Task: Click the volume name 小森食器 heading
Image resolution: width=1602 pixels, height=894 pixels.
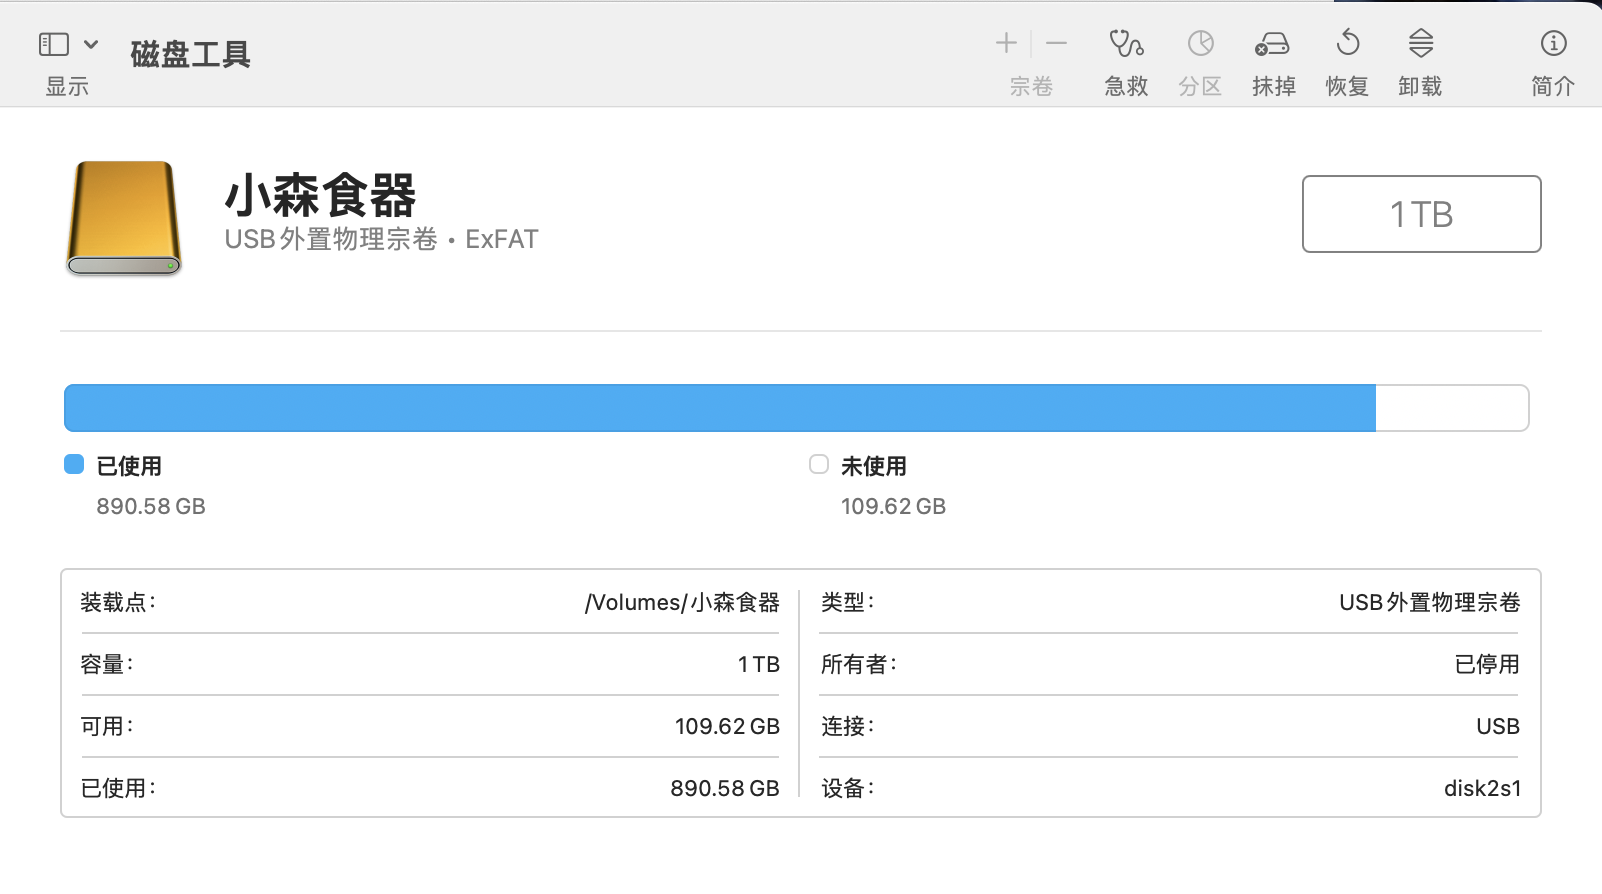Action: point(320,195)
